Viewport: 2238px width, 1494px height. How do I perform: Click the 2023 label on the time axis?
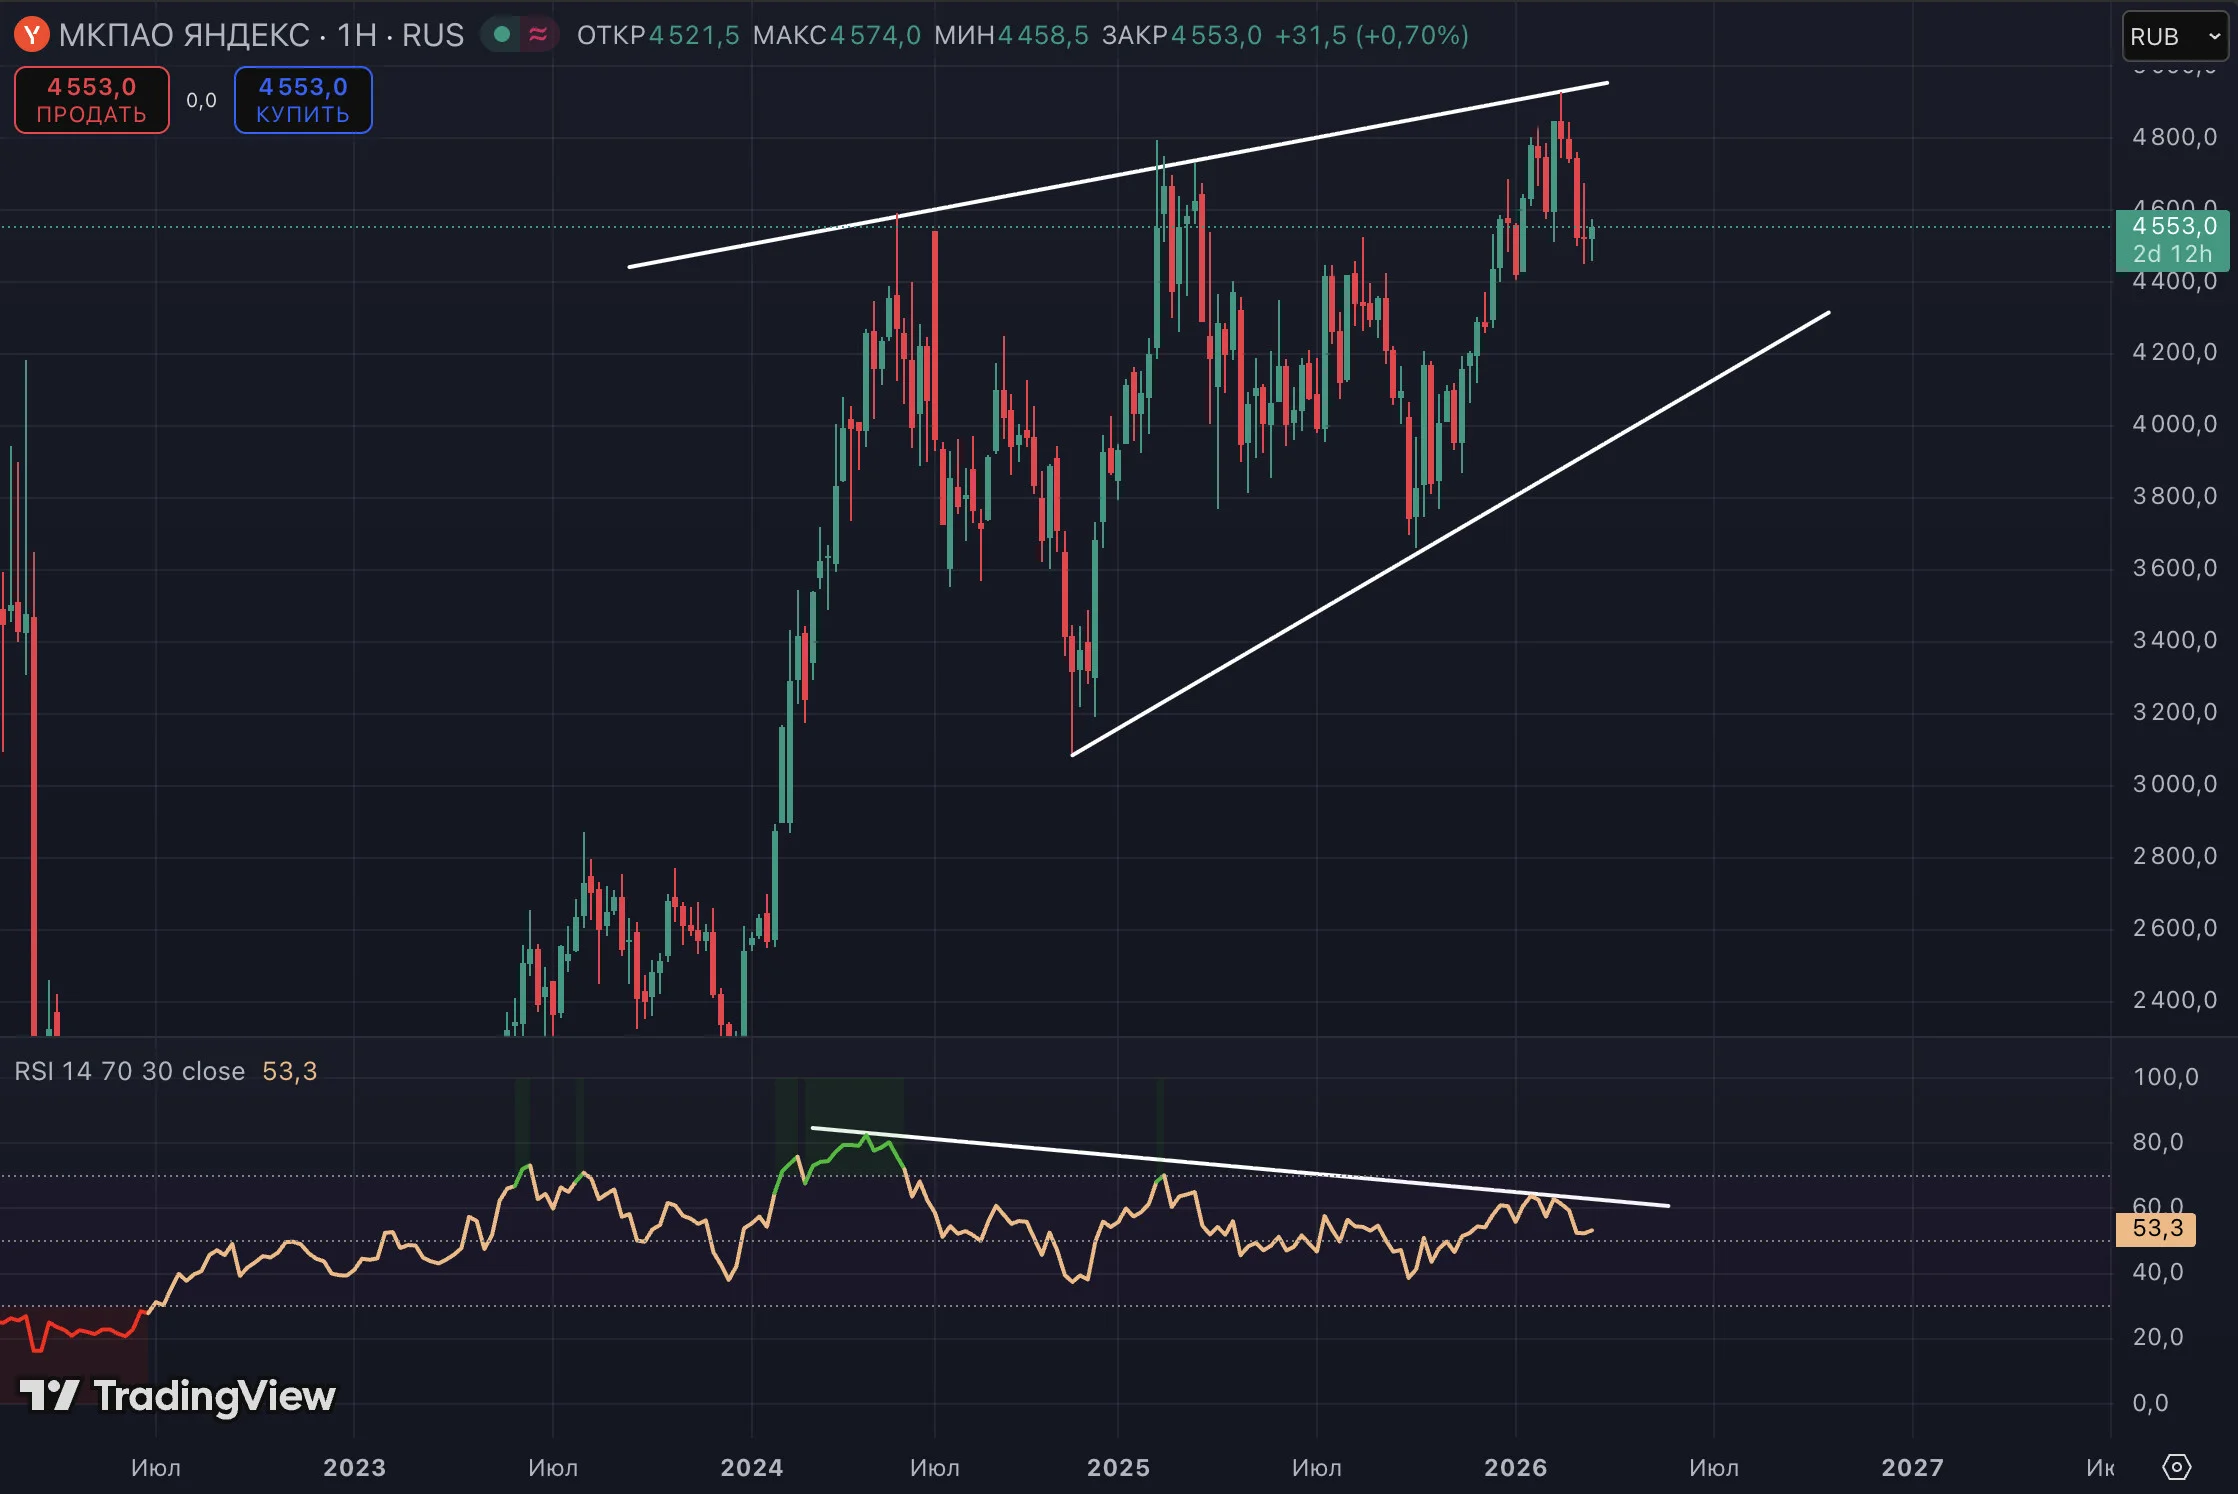pyautogui.click(x=354, y=1467)
